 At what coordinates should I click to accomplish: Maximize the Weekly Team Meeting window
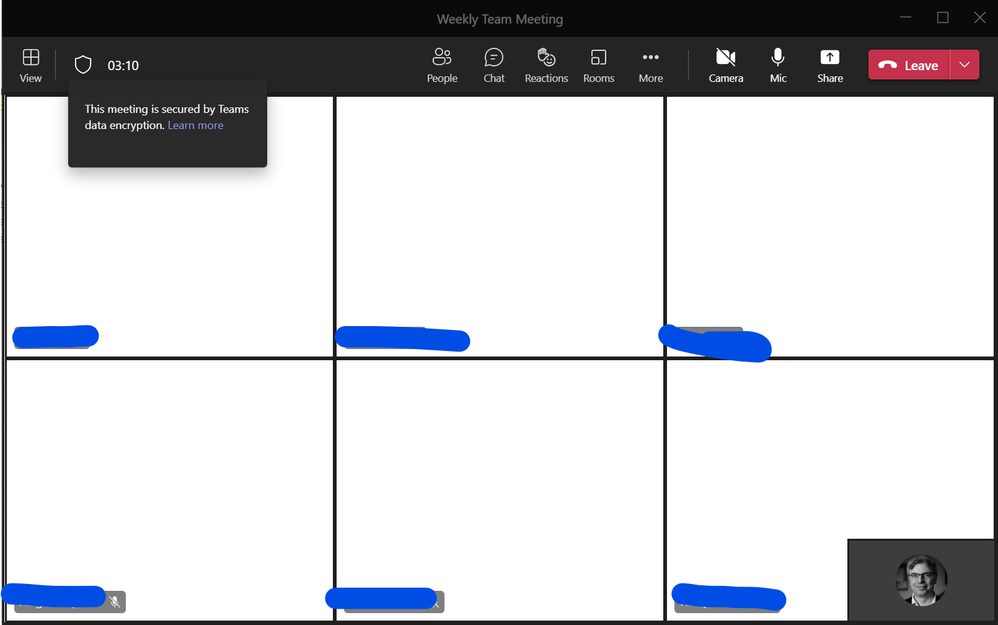pyautogui.click(x=943, y=18)
